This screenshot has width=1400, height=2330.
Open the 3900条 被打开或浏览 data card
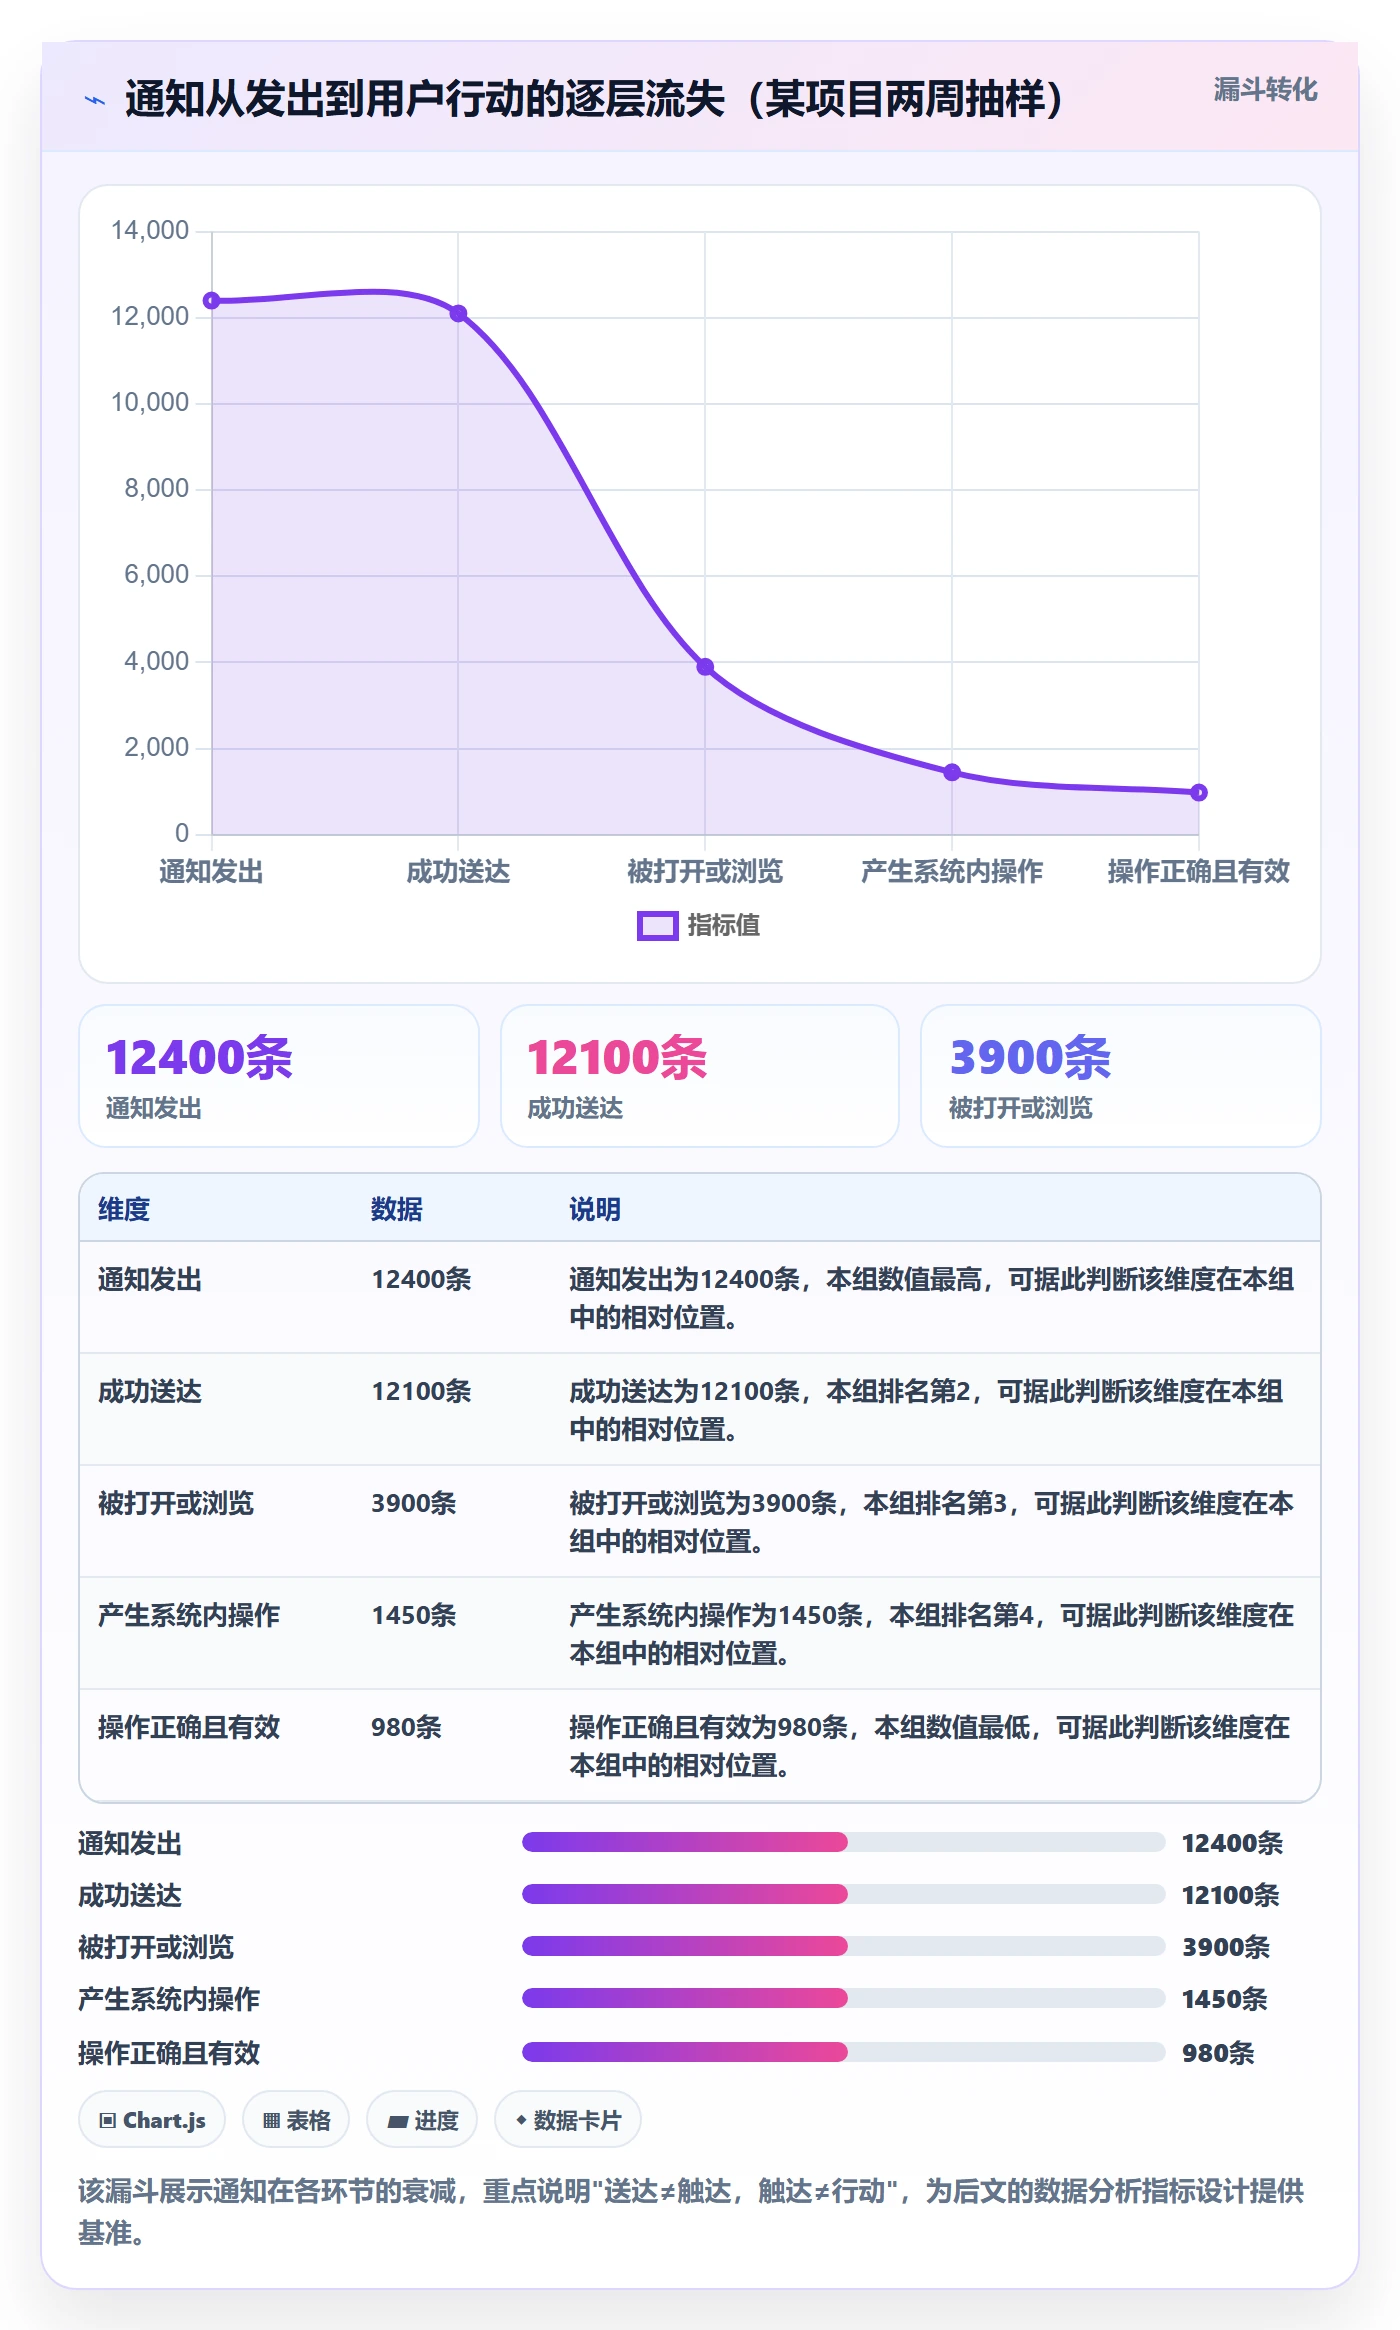[x=1121, y=1076]
